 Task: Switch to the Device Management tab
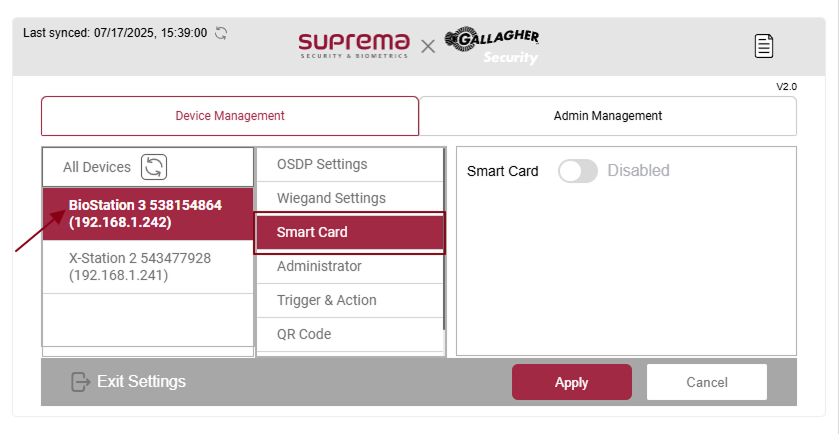tap(230, 116)
